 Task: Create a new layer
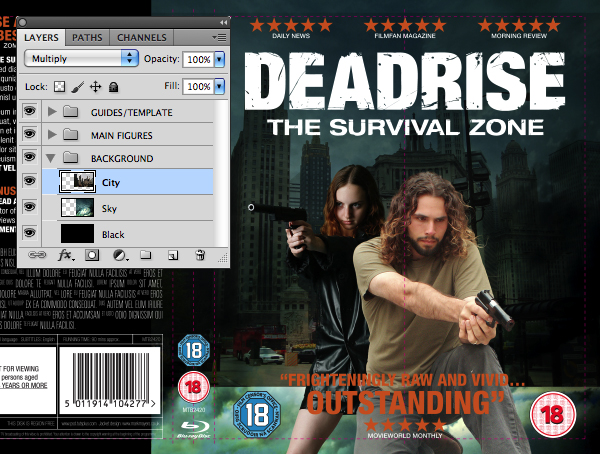click(173, 255)
